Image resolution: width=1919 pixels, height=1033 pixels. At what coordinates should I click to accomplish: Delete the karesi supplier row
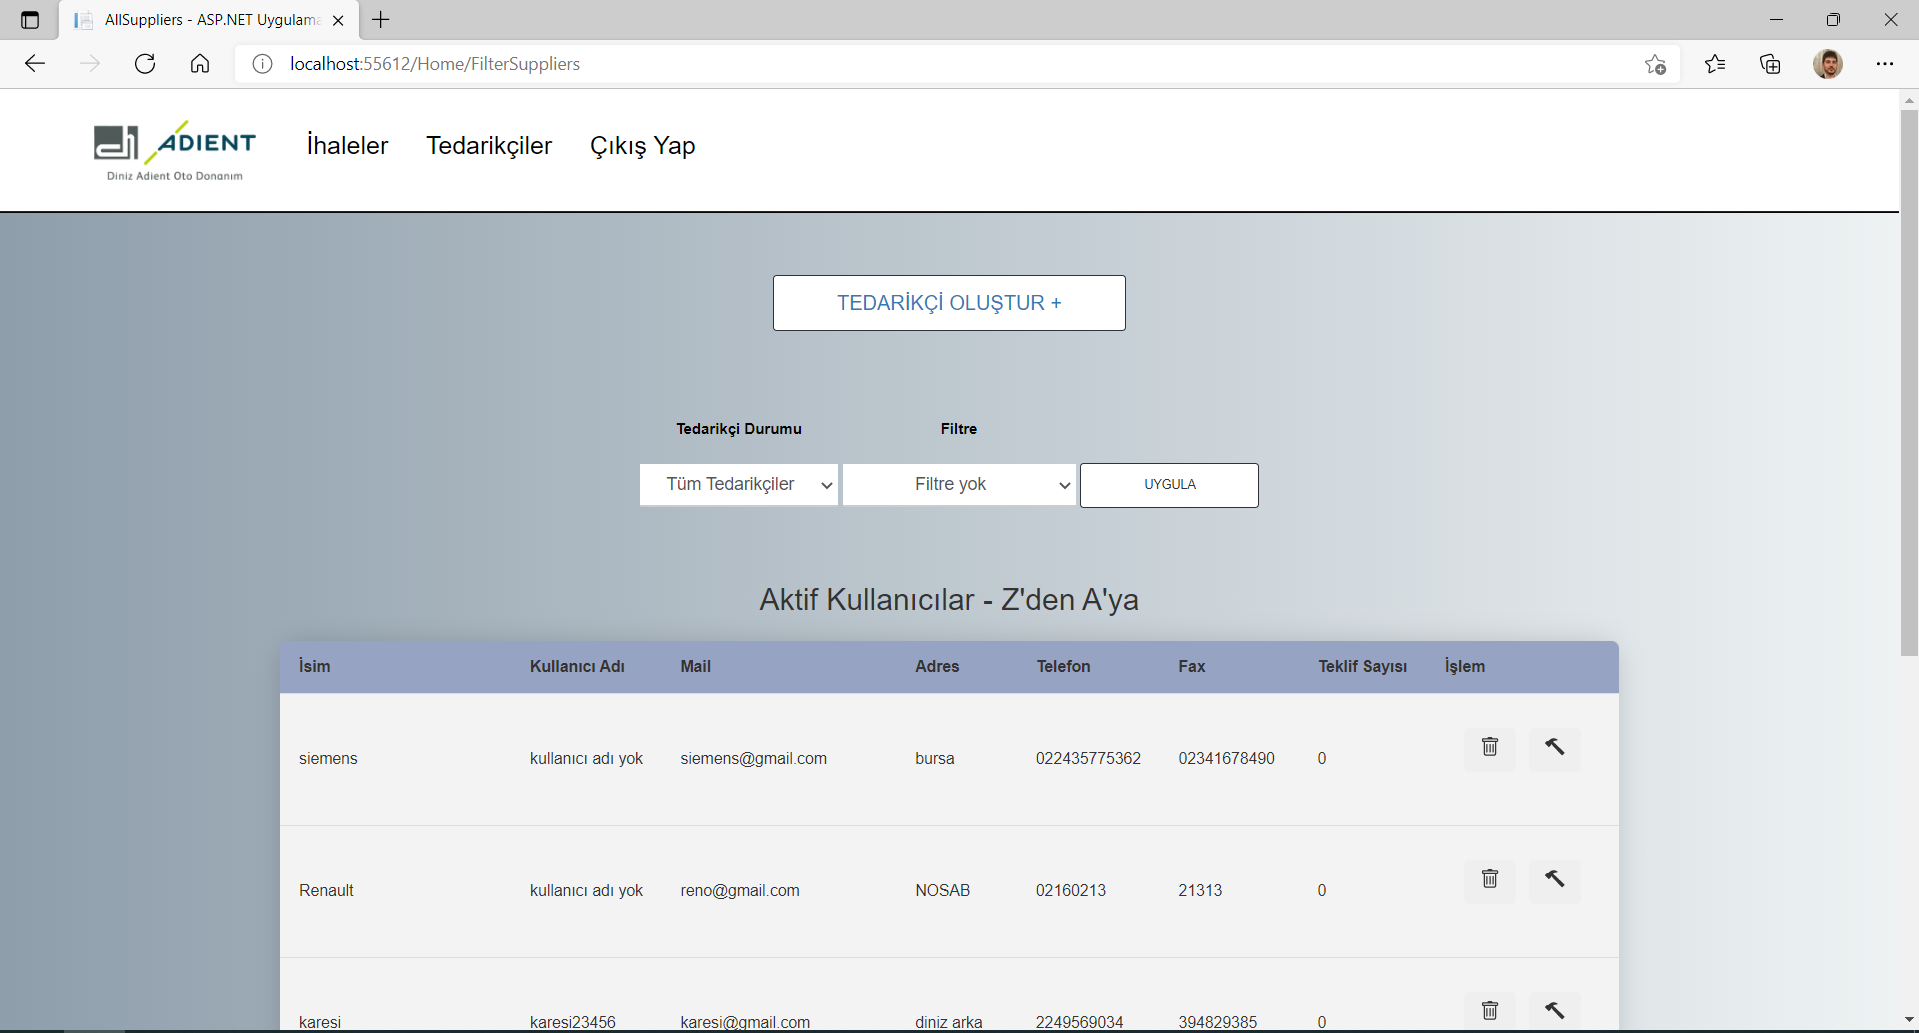1490,1010
